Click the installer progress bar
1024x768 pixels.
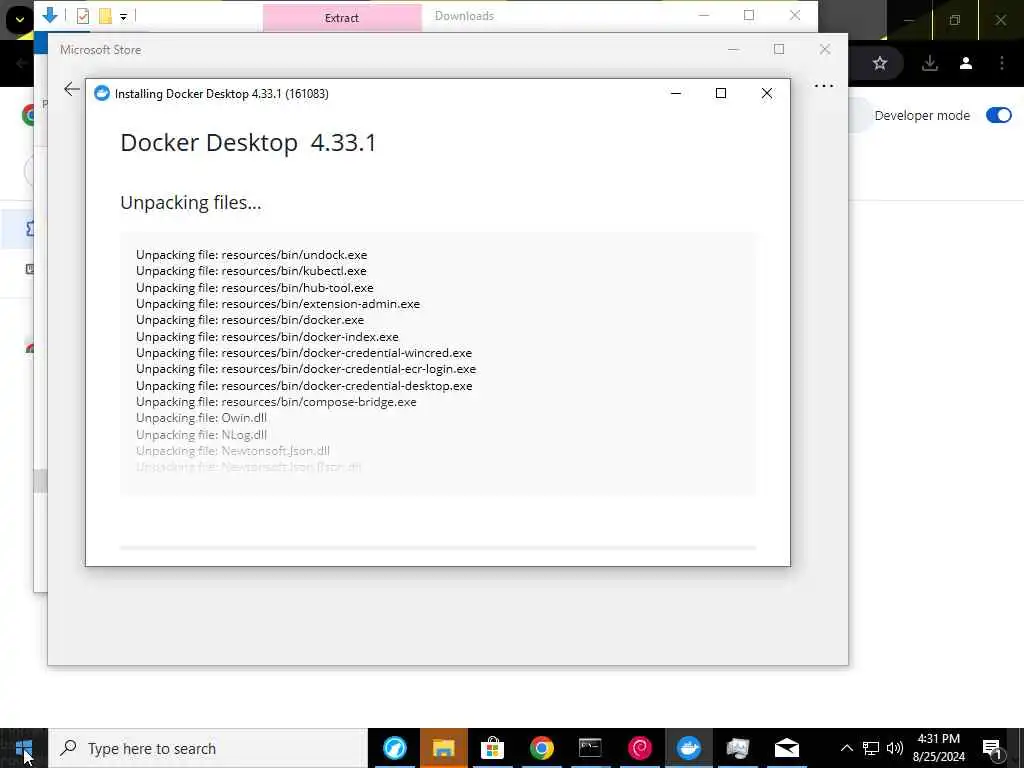[x=438, y=548]
